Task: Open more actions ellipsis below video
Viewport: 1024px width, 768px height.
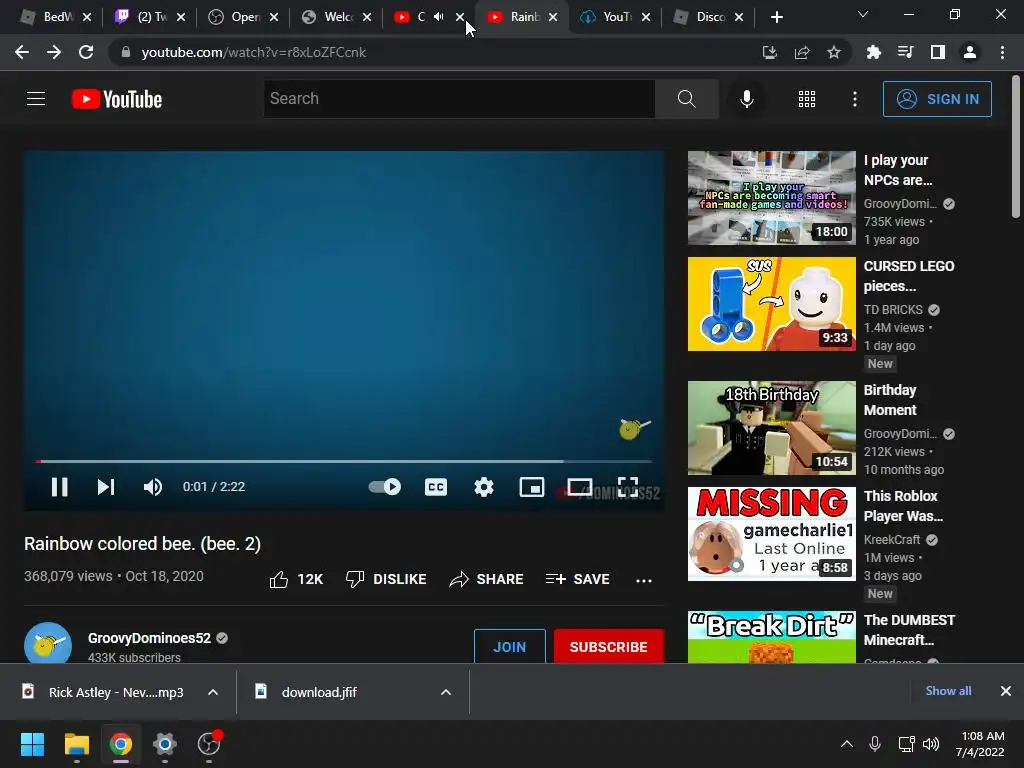Action: (643, 580)
